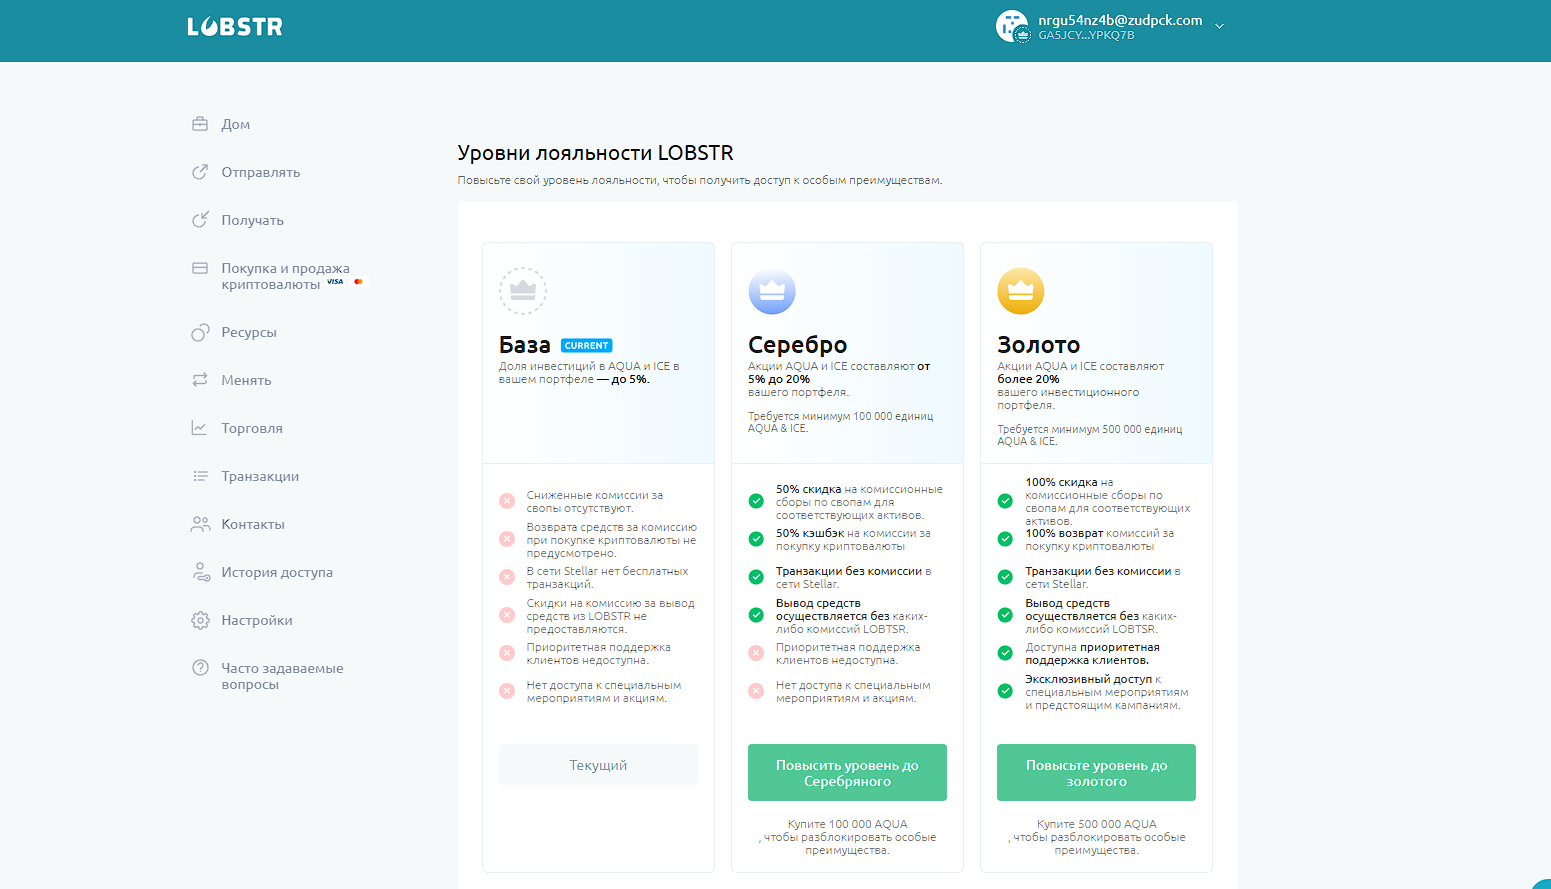The image size is (1551, 889).
Task: Click the LOBSTR logo in header
Action: click(235, 27)
